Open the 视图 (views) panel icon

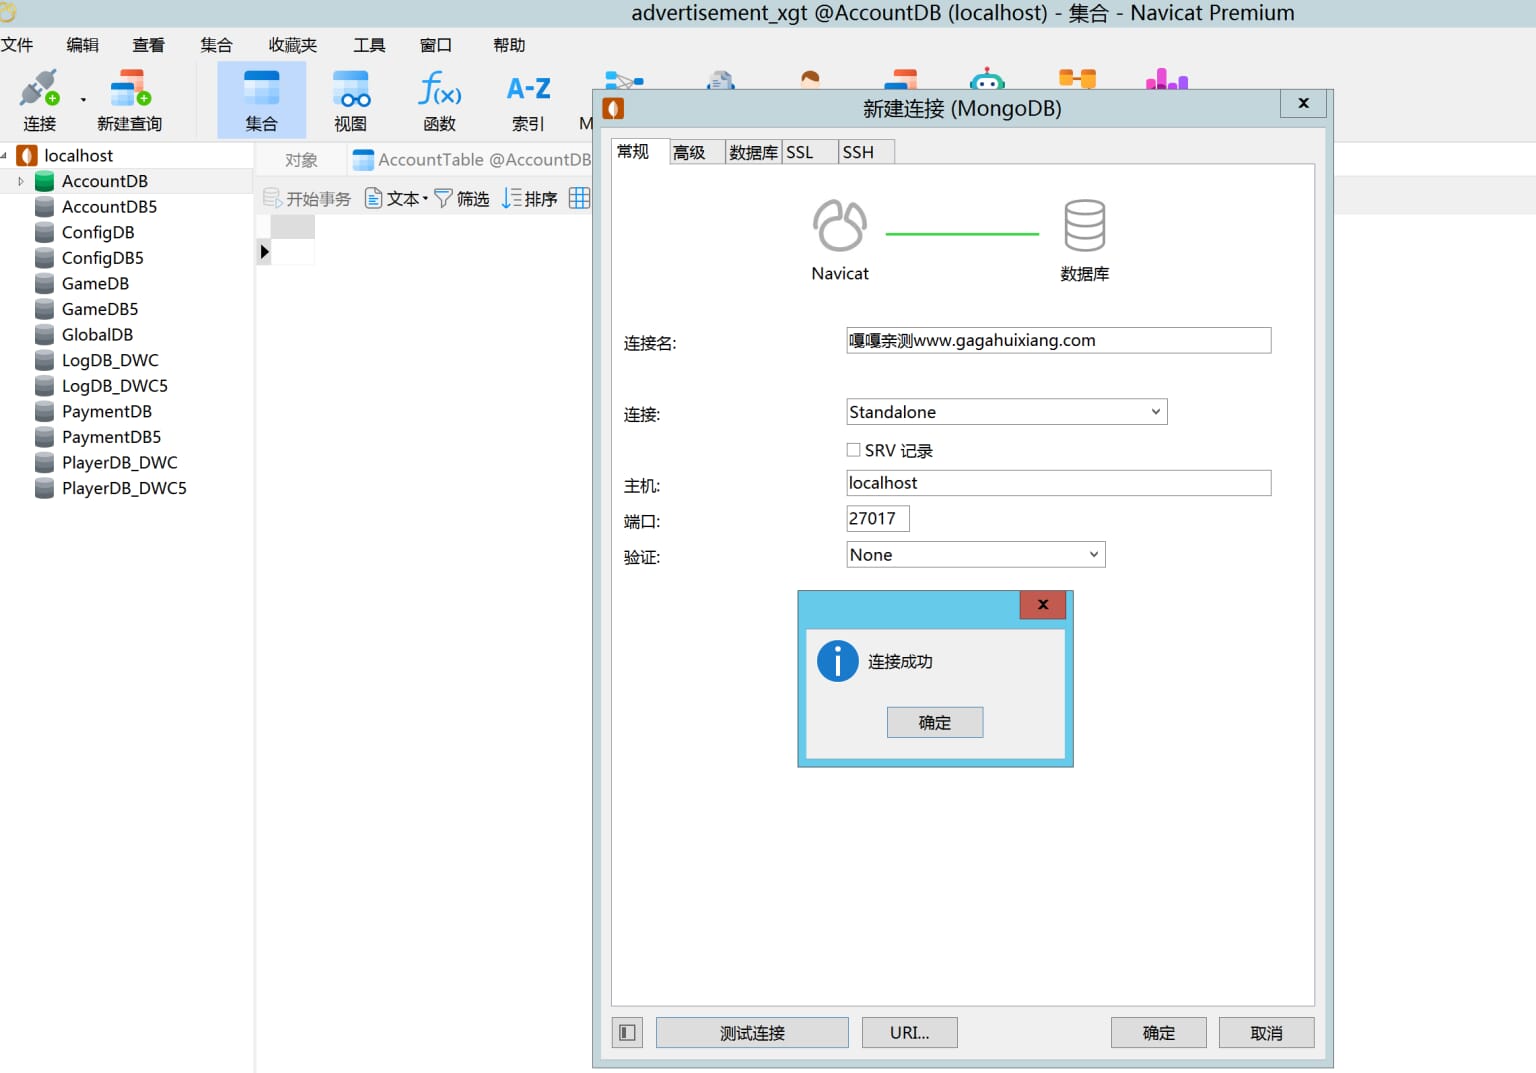(x=350, y=98)
